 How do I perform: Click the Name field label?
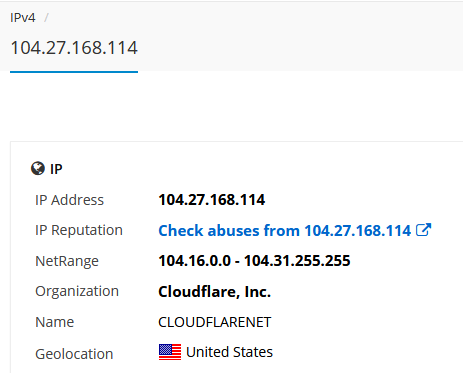[55, 322]
